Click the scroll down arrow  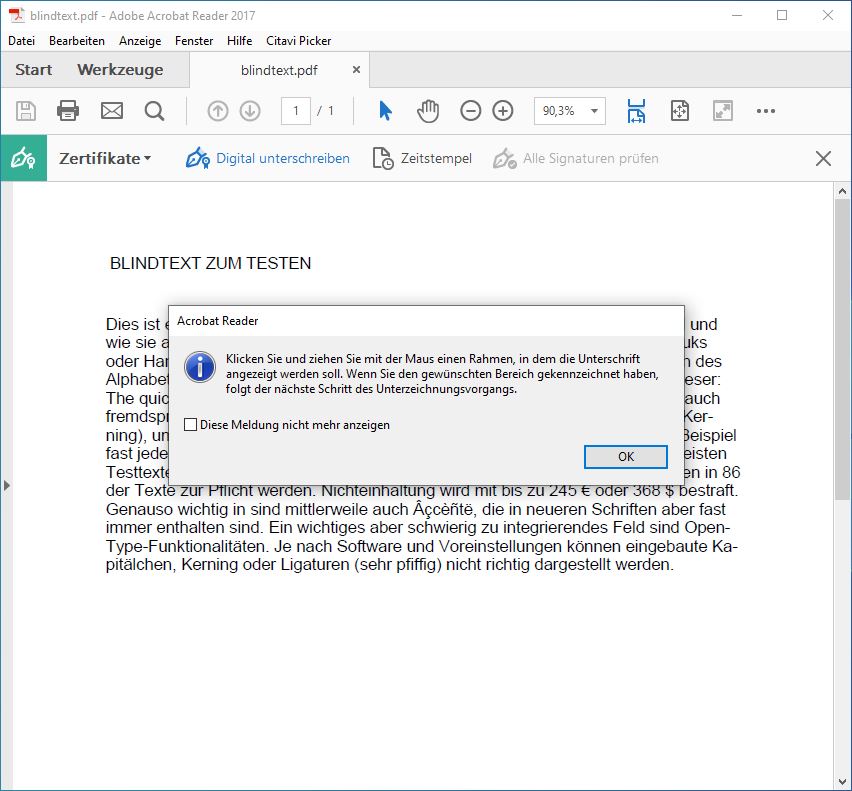click(842, 783)
